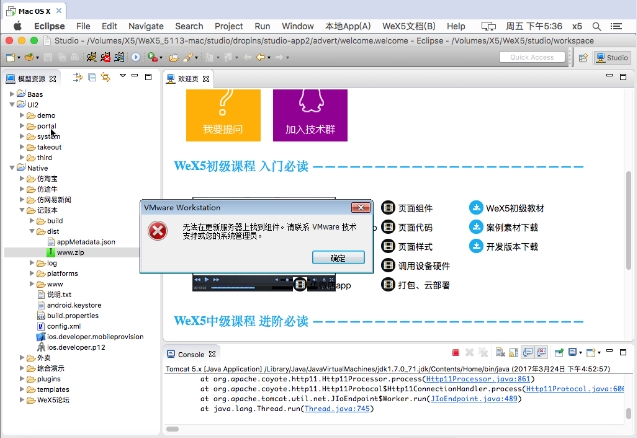Collapse the dist folder
This screenshot has height=438, width=637.
tap(32, 231)
